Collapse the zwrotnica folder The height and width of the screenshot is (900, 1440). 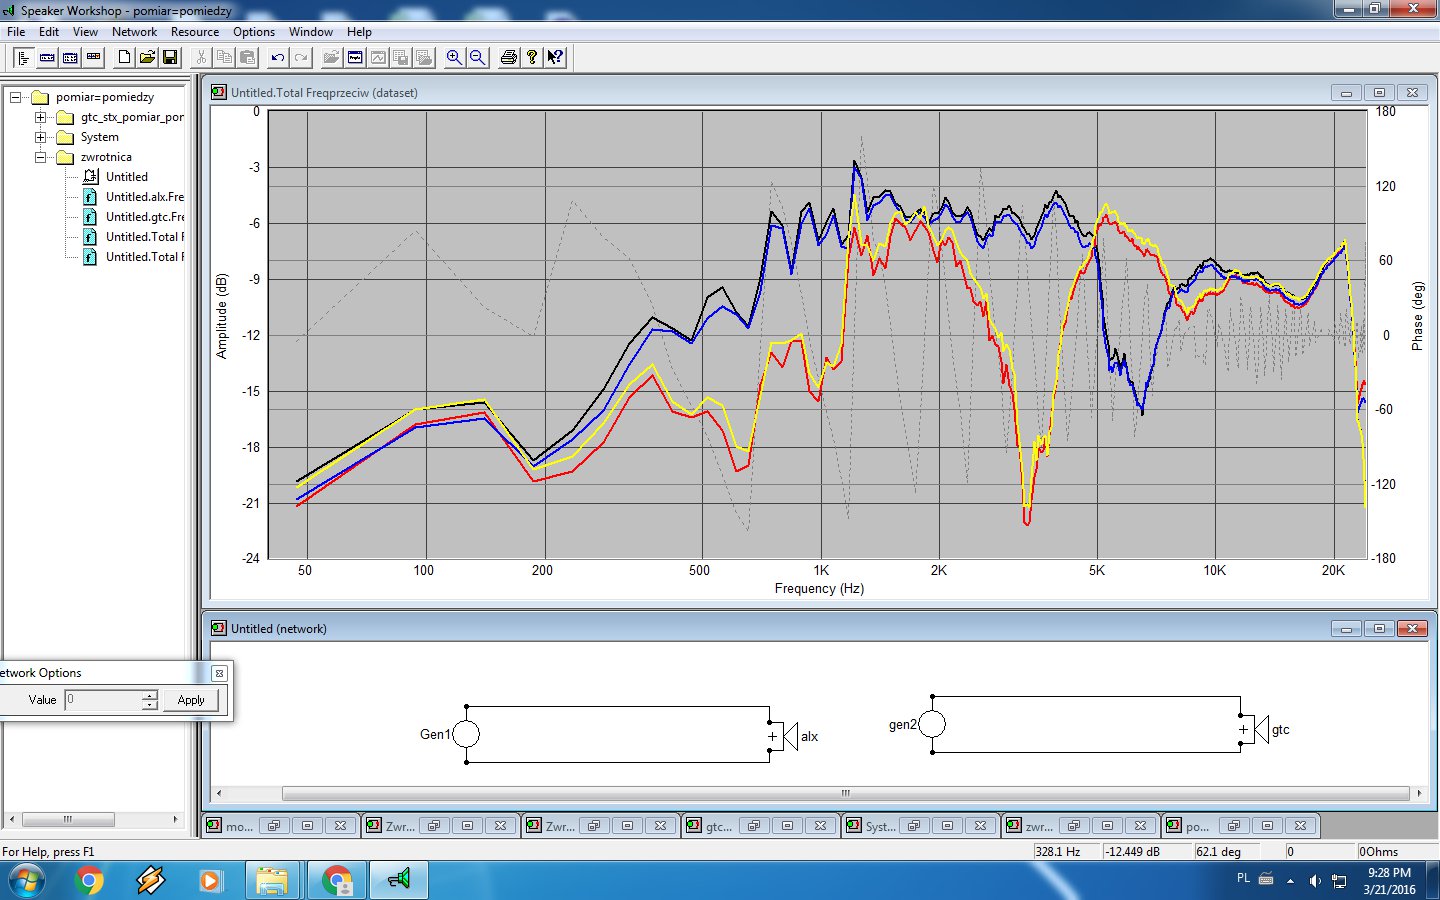click(x=40, y=157)
